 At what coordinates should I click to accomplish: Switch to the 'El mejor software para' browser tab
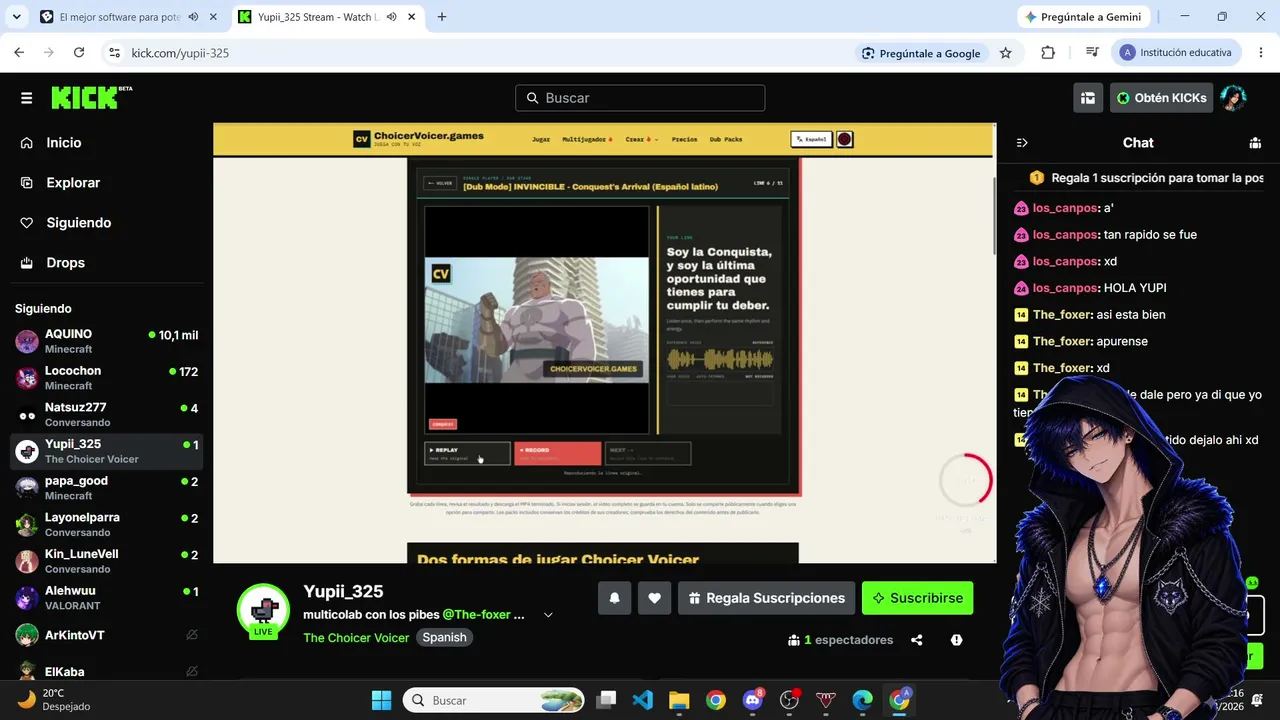(120, 17)
